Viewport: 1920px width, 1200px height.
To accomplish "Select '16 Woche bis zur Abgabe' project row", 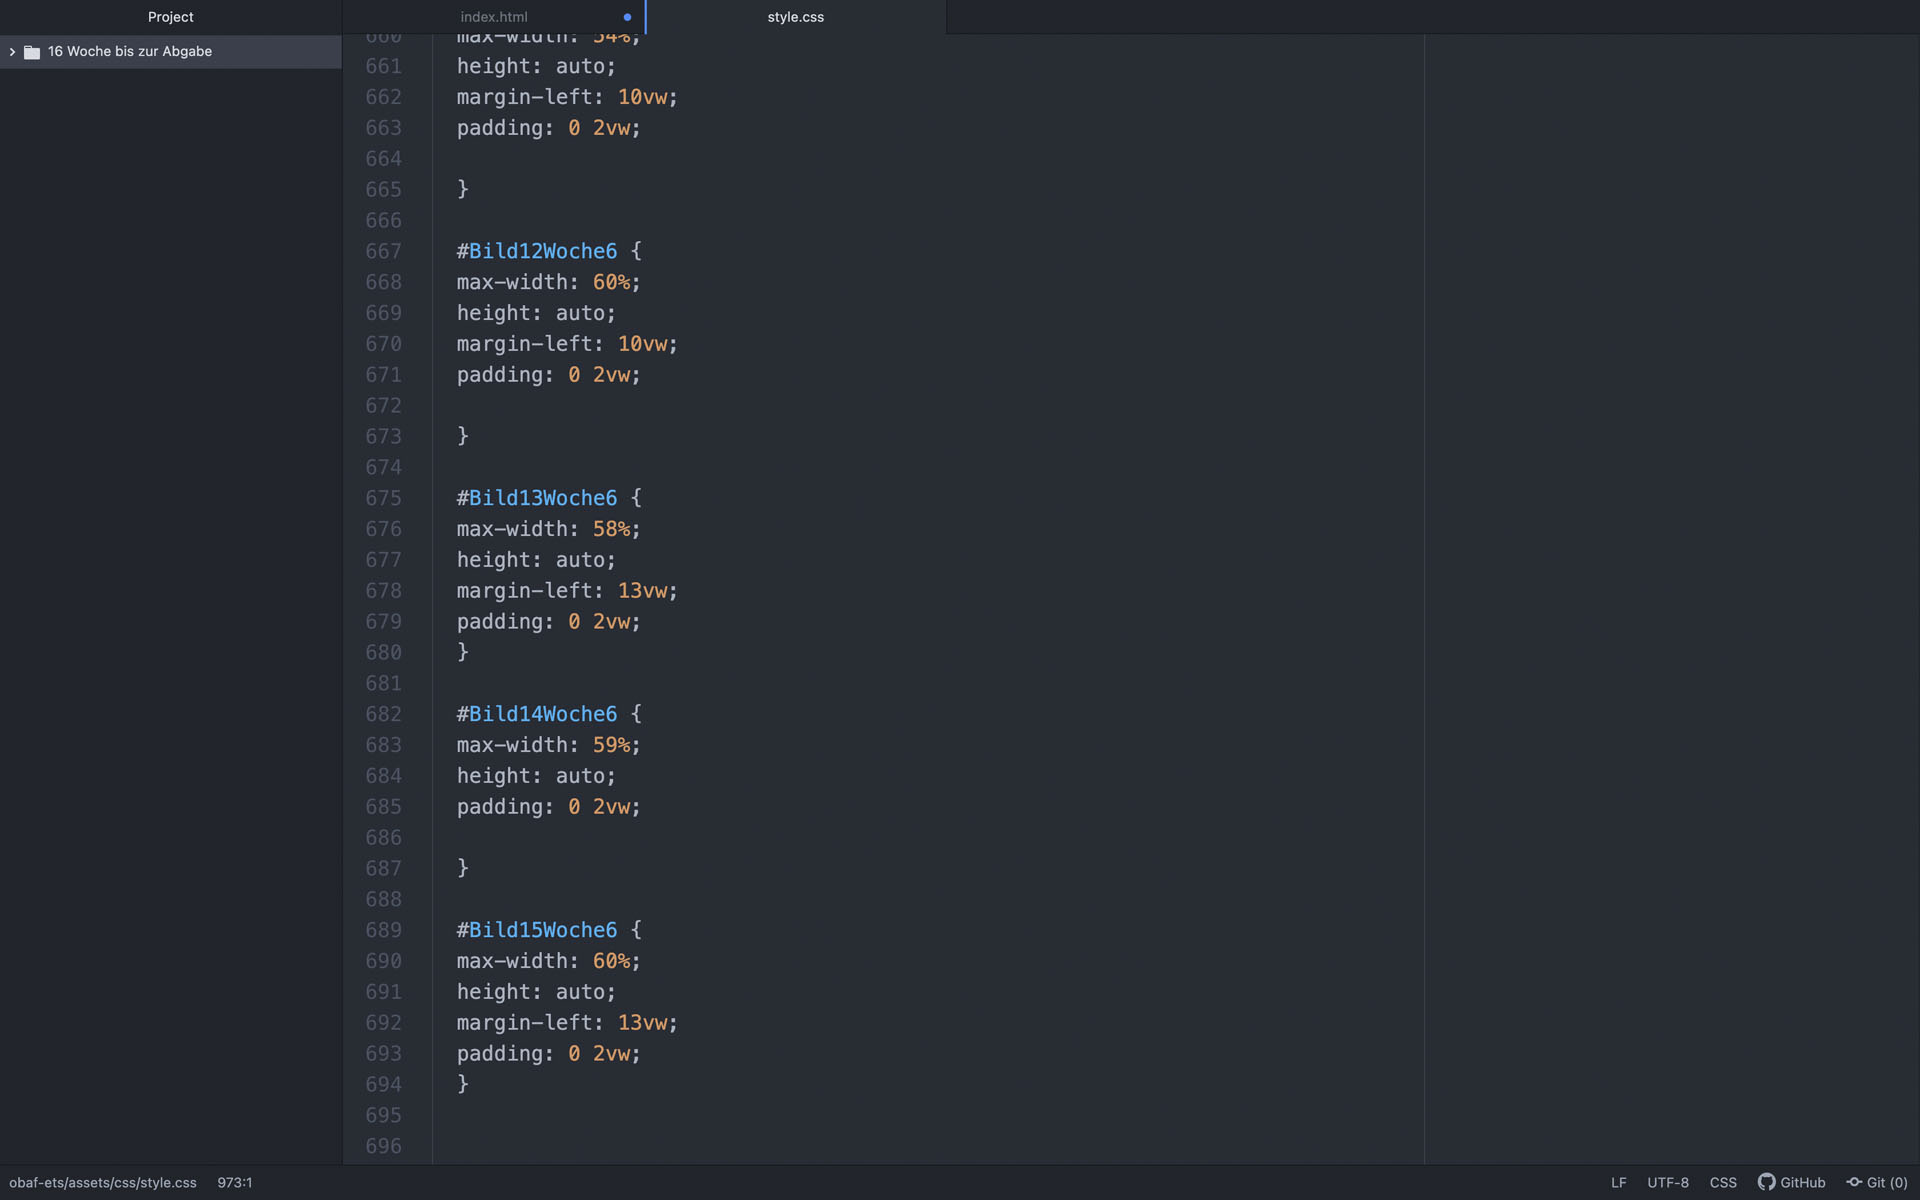I will (171, 52).
